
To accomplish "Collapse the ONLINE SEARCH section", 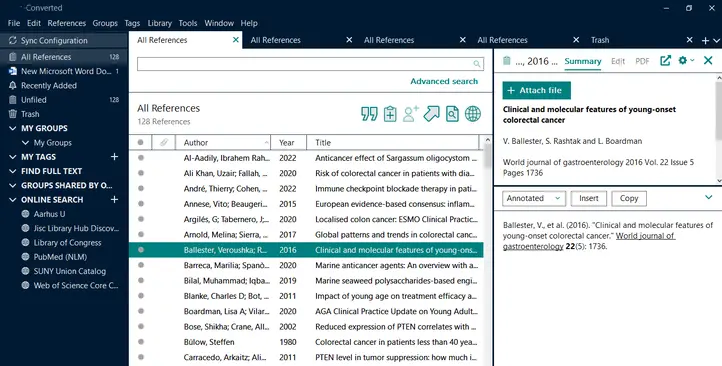I will (x=13, y=200).
